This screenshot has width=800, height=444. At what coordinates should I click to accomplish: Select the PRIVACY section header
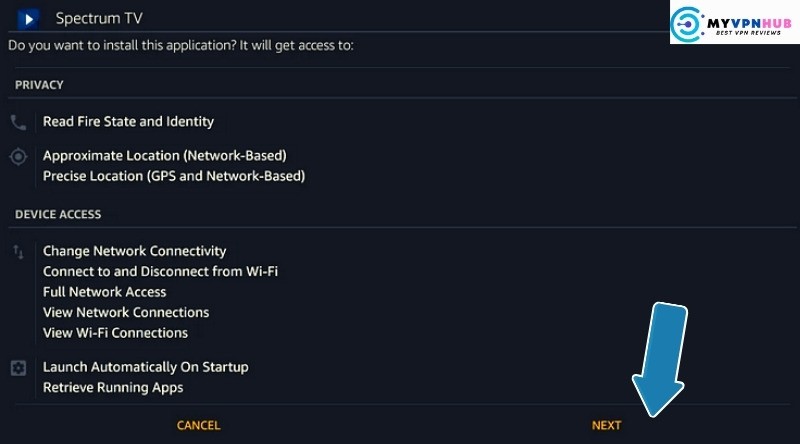tap(39, 86)
